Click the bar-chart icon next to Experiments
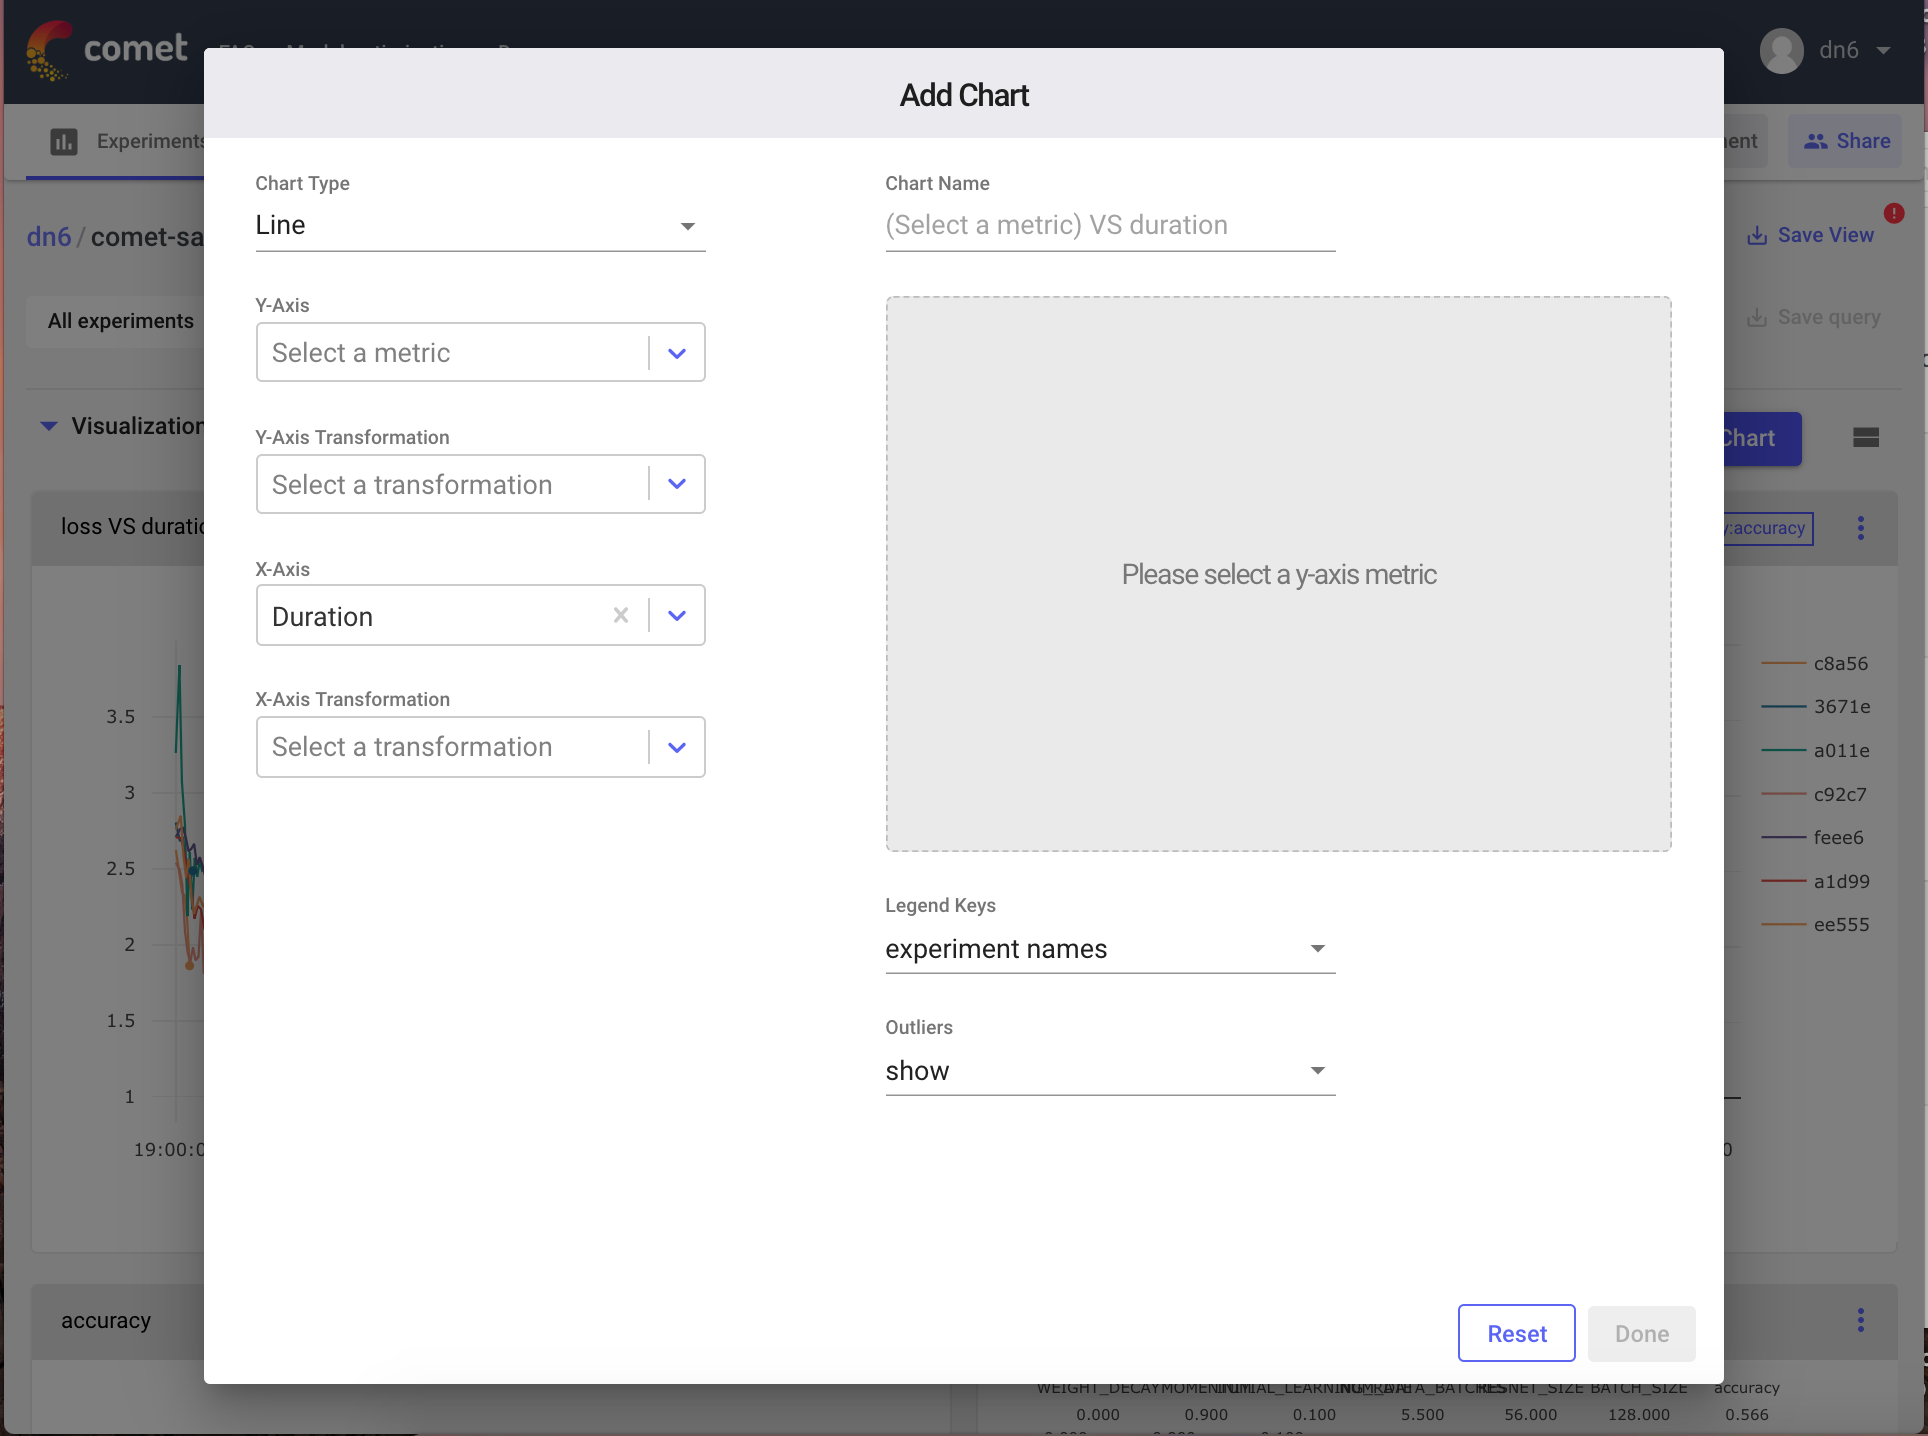This screenshot has height=1436, width=1928. (x=64, y=141)
